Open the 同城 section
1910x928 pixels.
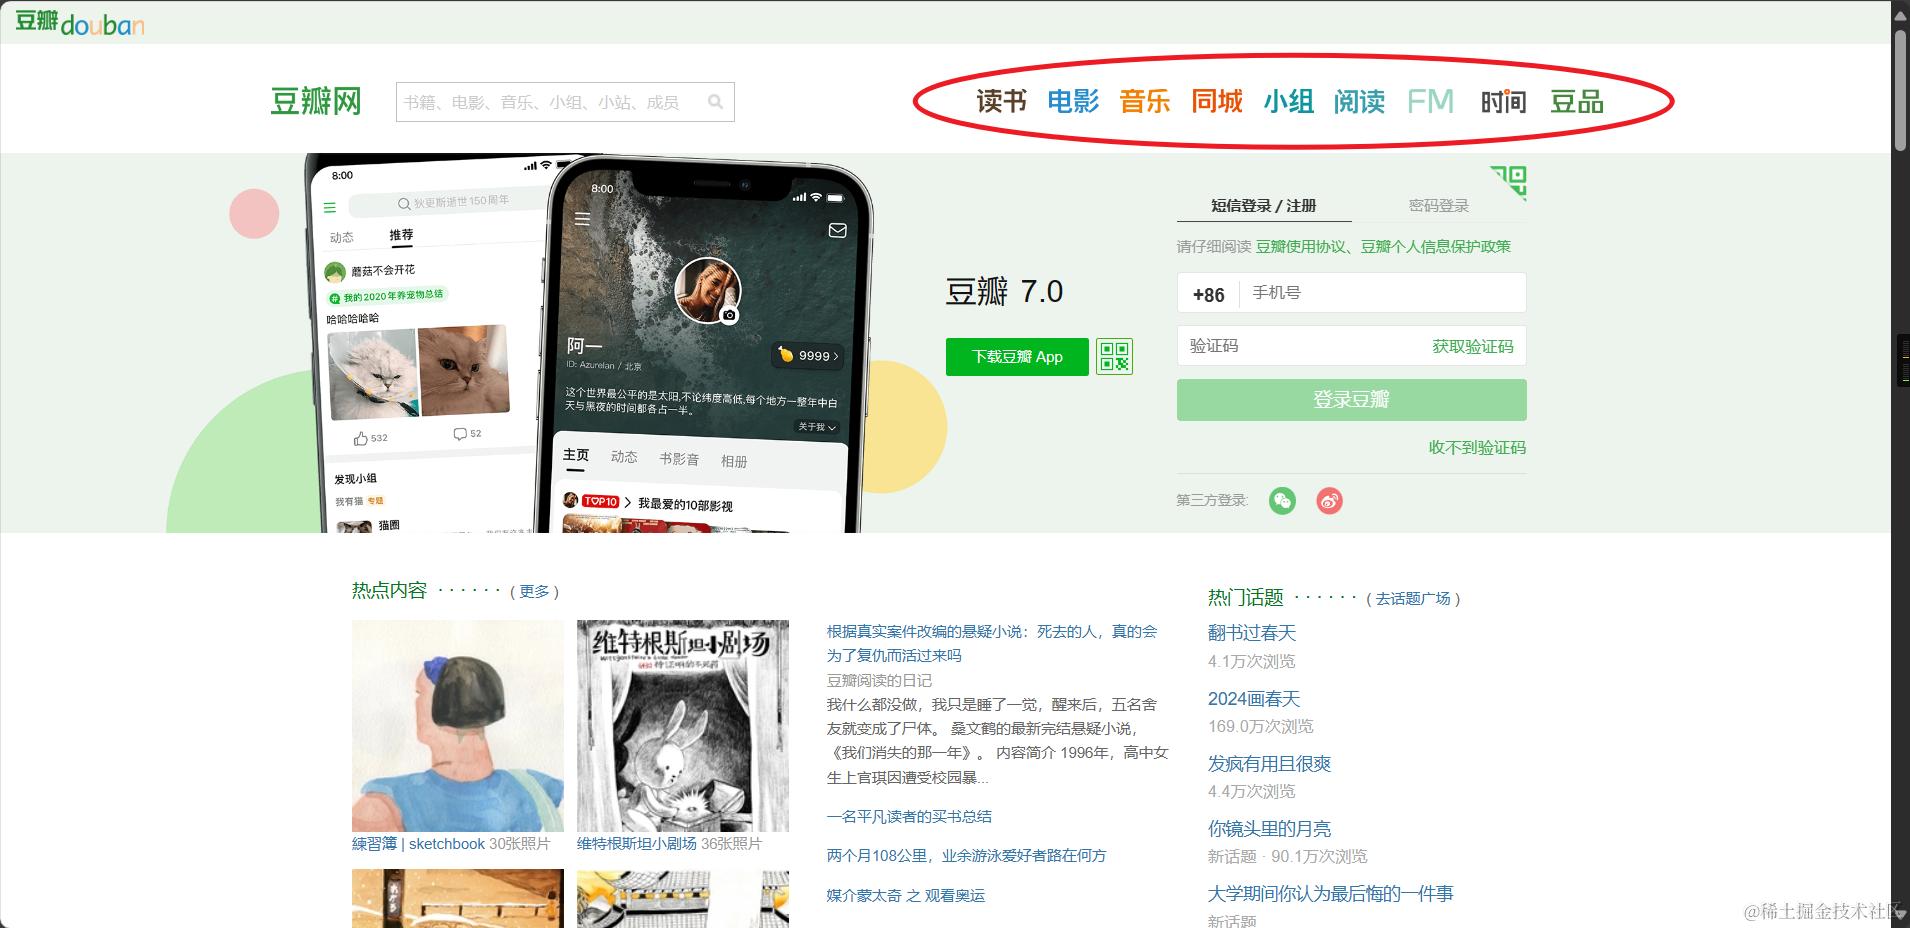tap(1217, 101)
